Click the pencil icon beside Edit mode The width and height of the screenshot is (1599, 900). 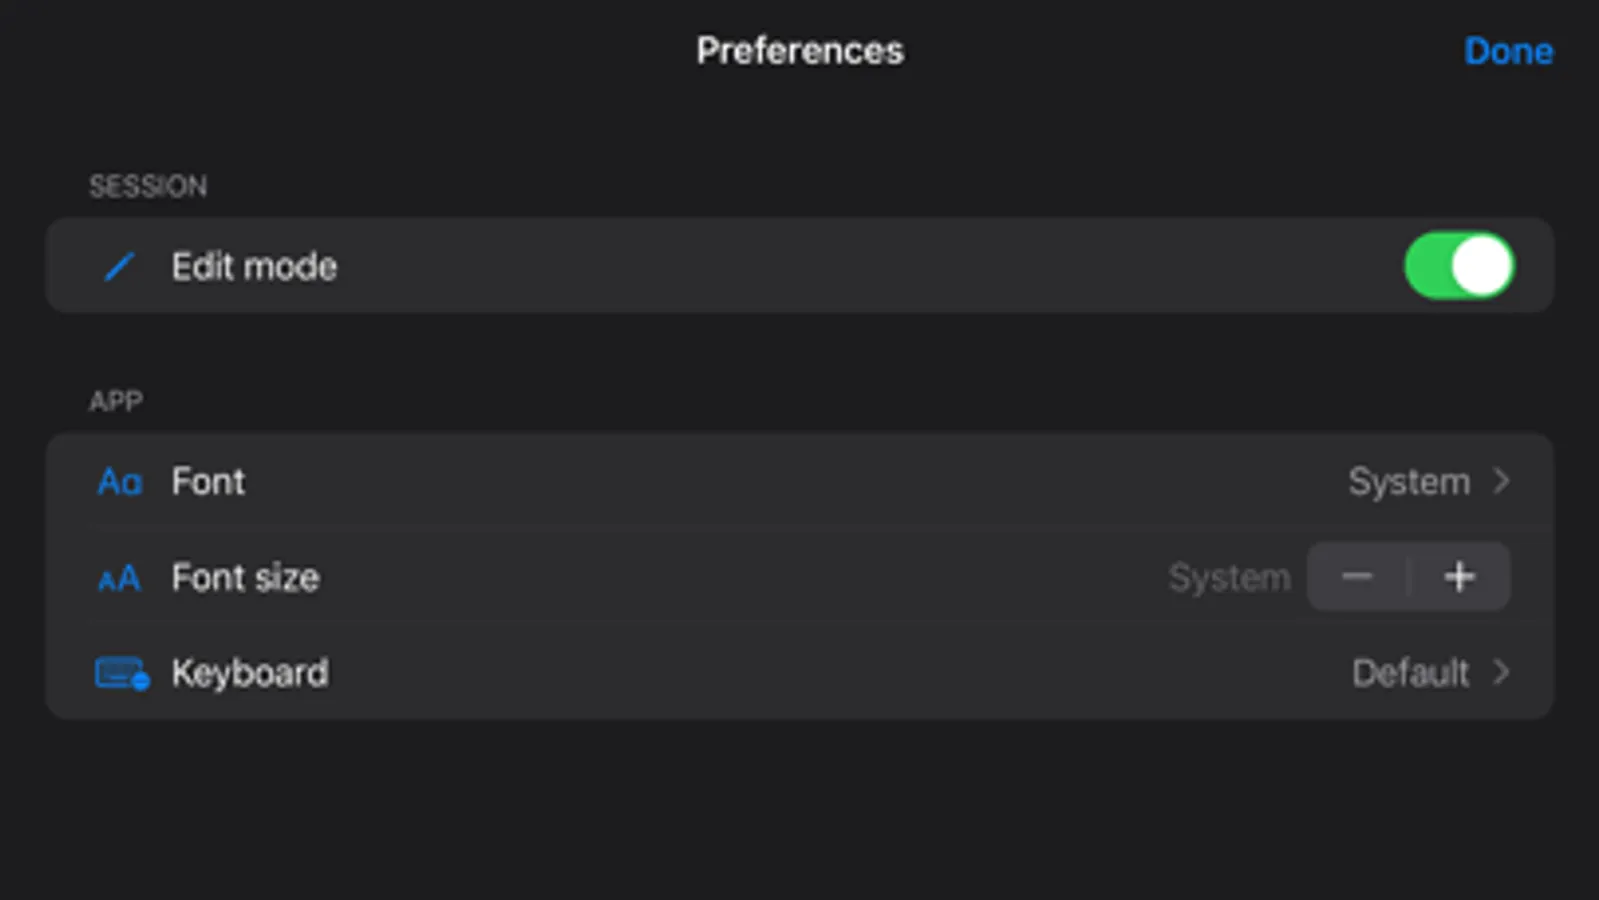119,267
